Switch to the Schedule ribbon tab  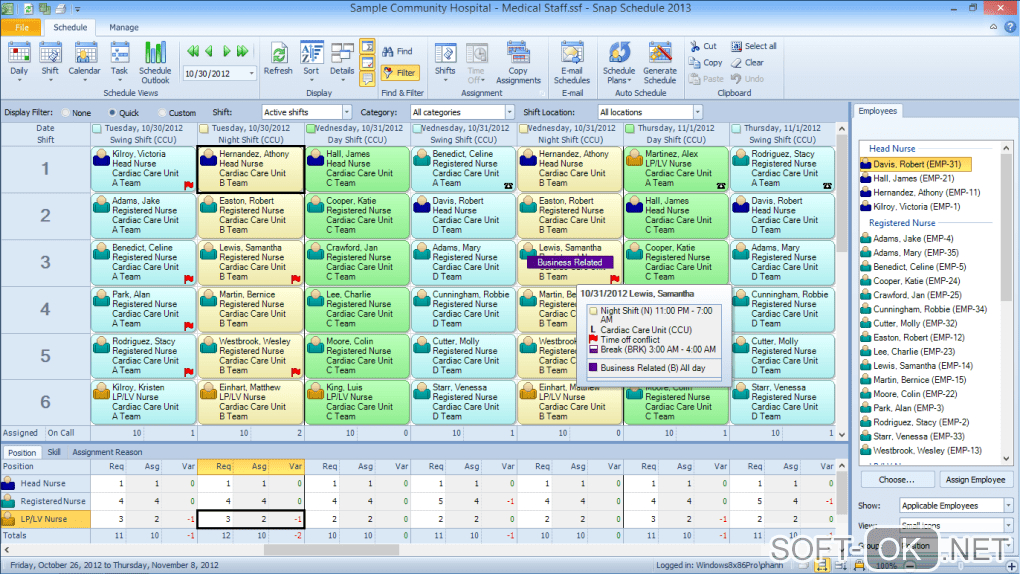click(70, 27)
